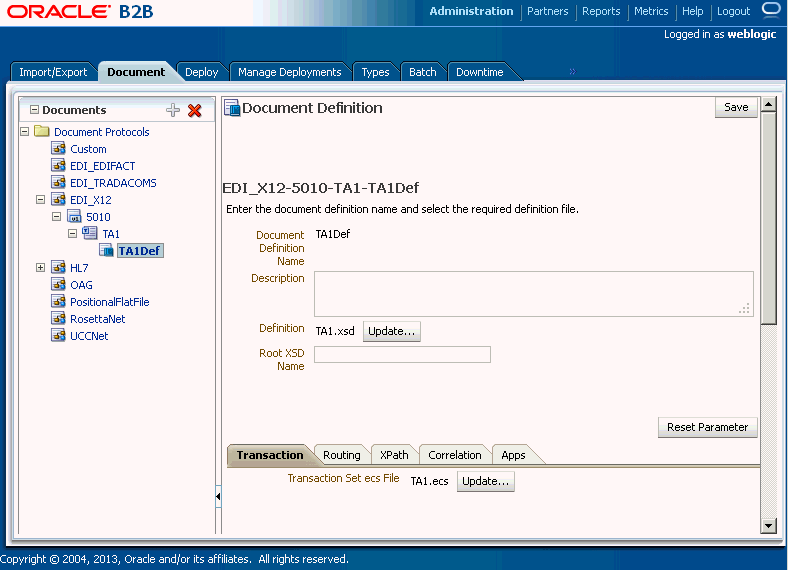This screenshot has width=788, height=570.
Task: Switch to the Routing sub-tab
Action: click(342, 455)
